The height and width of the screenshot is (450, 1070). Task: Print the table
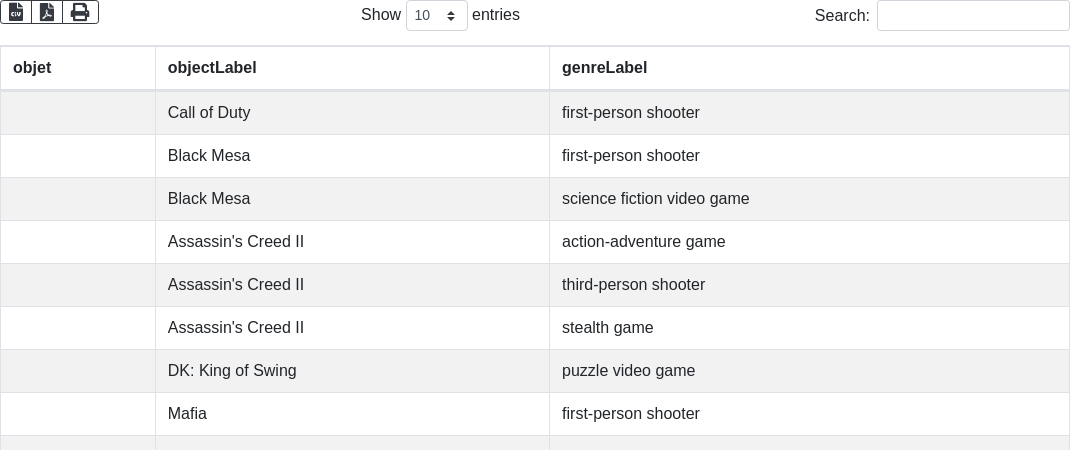point(80,12)
